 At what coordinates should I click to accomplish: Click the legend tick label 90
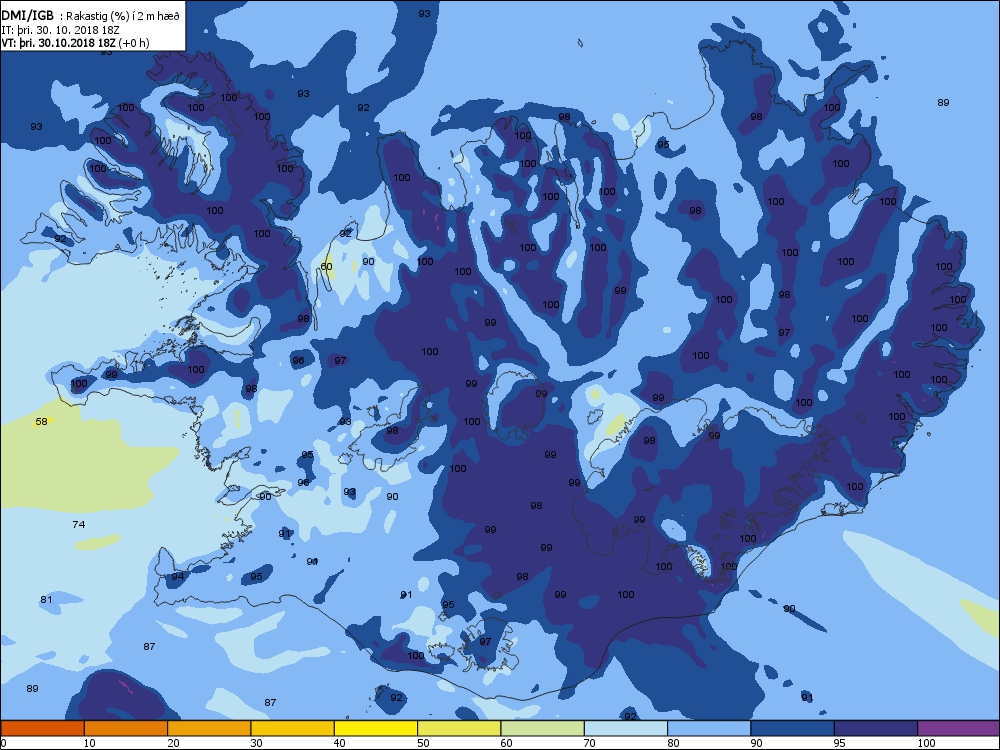(756, 743)
